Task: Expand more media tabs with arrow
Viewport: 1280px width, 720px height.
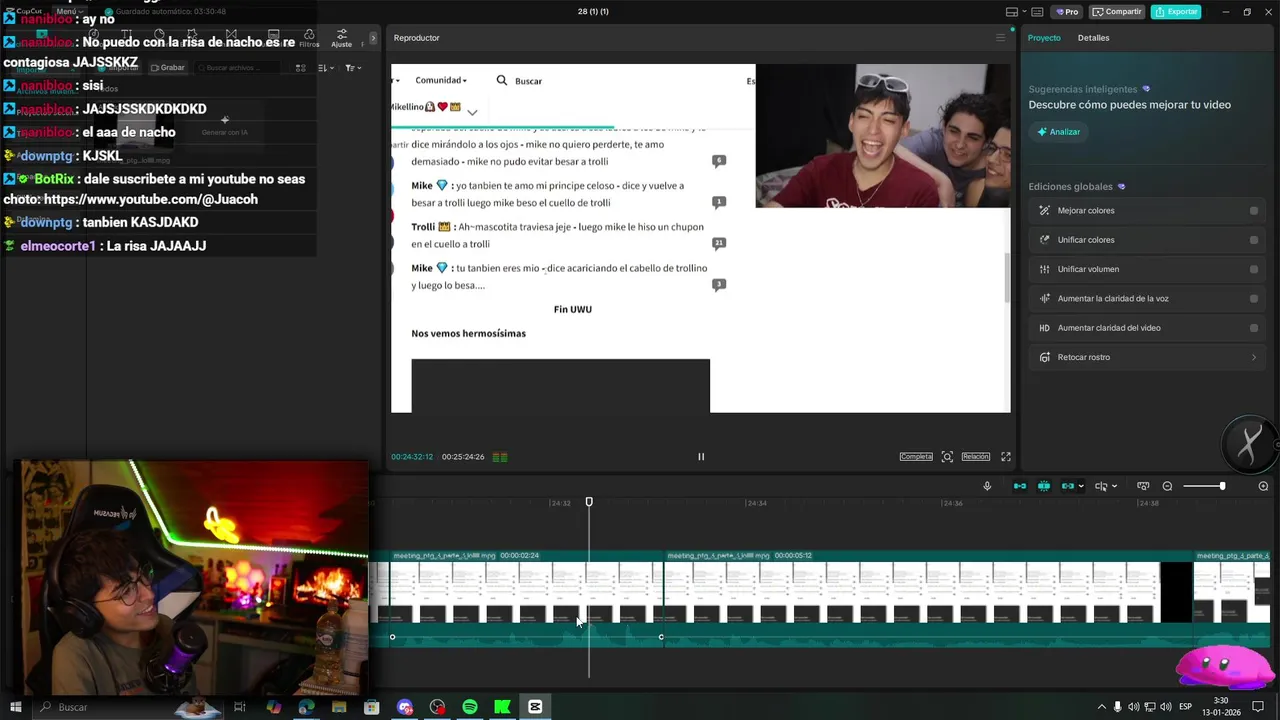Action: click(x=373, y=38)
